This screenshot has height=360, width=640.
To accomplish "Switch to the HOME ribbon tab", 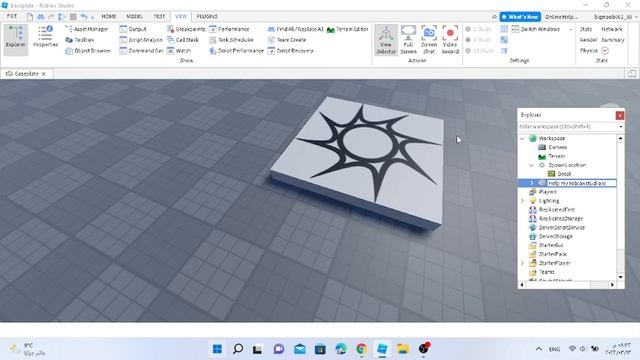I will click(109, 16).
